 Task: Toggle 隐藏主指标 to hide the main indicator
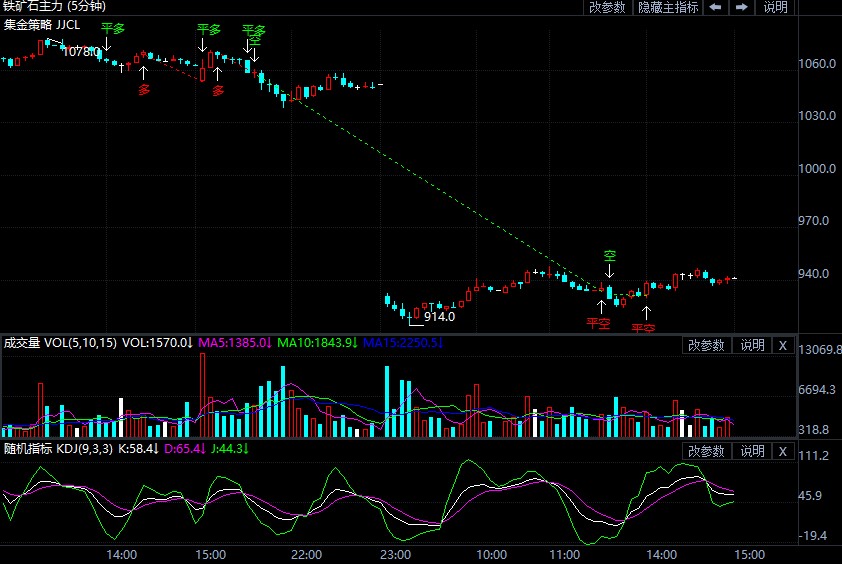click(668, 7)
